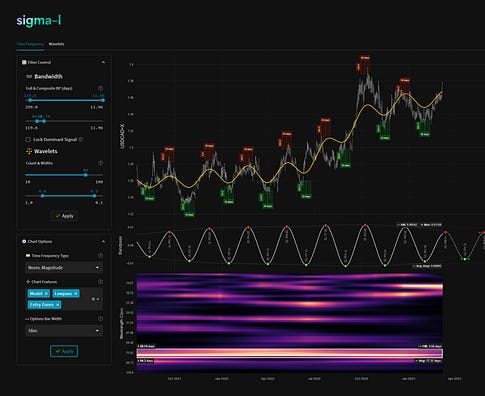Click the first red bandpass peak dot
Image resolution: width=485 pixels, height=396 pixels.
pos(169,231)
